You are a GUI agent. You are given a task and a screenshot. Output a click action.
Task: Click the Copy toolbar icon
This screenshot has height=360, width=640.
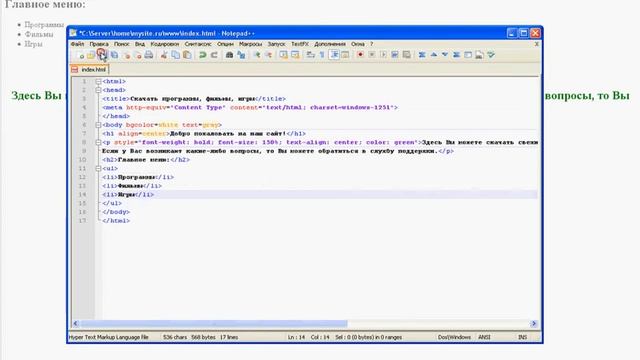pos(176,55)
